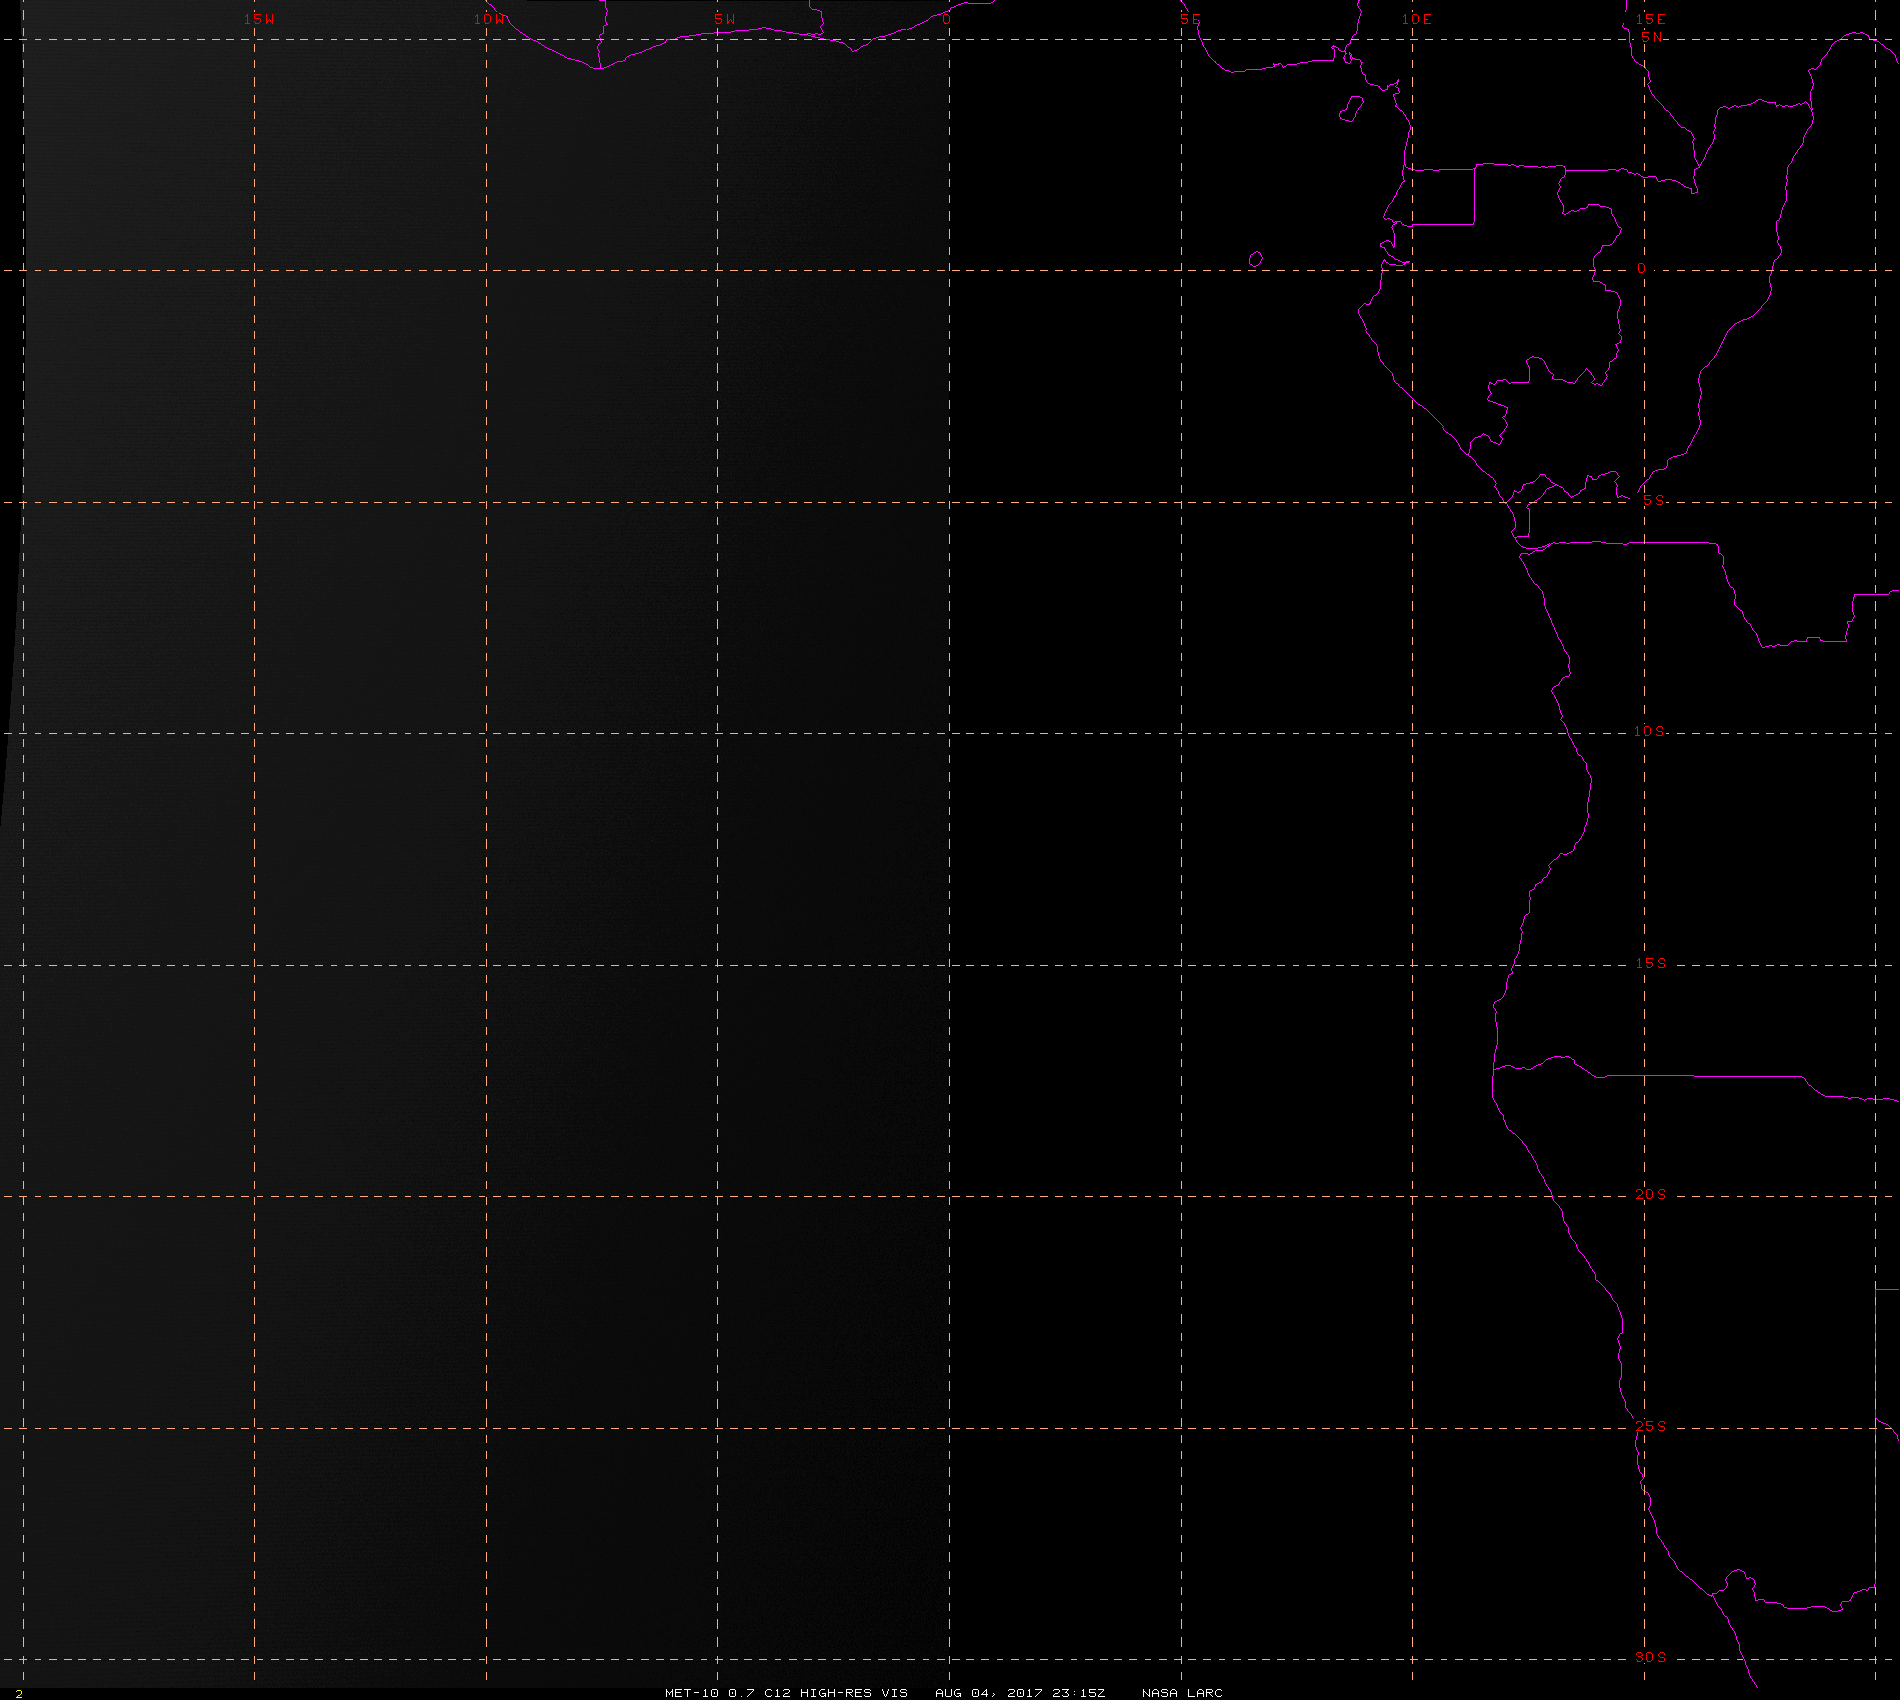Click the 30S latitude label

tap(1651, 1657)
